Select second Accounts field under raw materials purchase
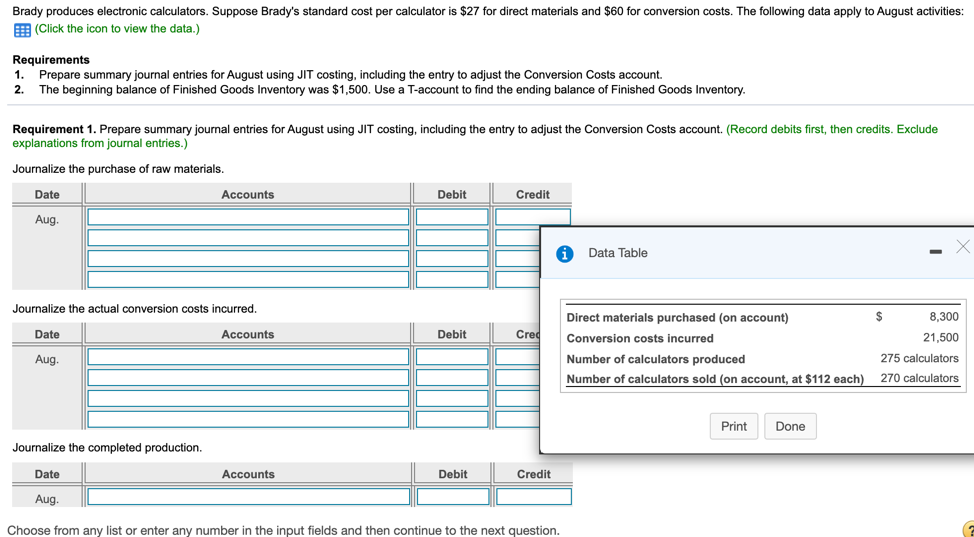Screen dimensions: 974x537 pyautogui.click(x=248, y=238)
